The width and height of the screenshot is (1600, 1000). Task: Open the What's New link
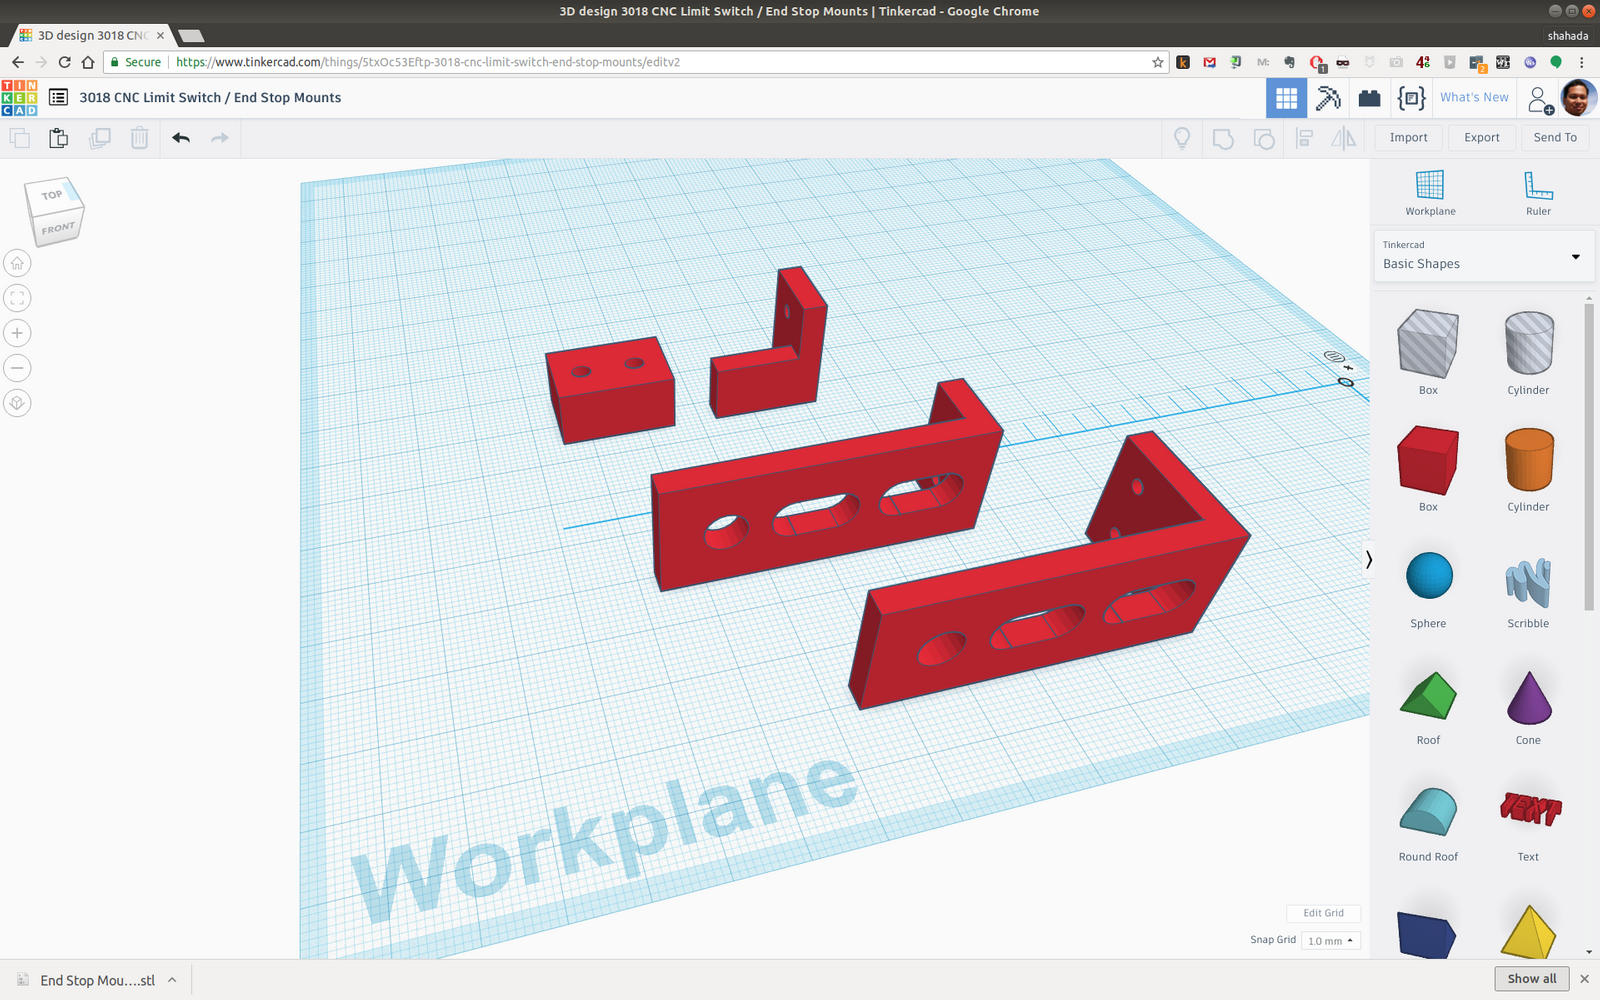pyautogui.click(x=1474, y=97)
